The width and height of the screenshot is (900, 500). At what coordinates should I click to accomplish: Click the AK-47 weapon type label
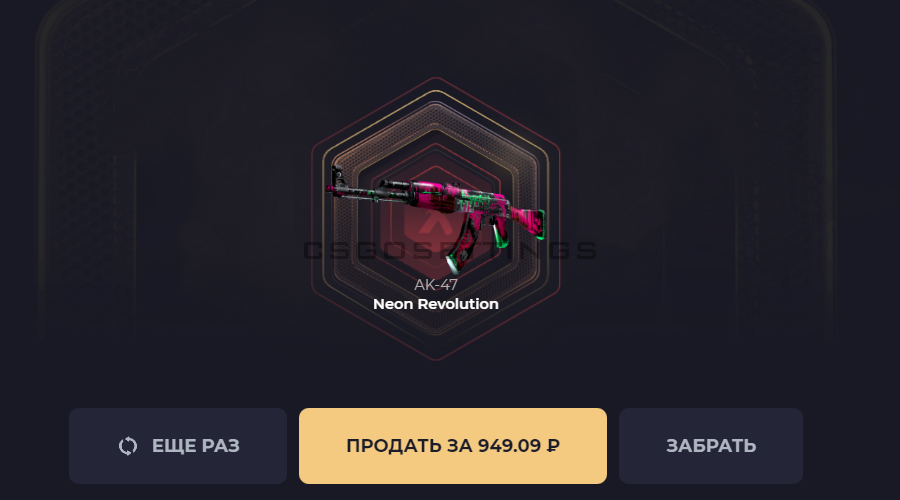436,285
